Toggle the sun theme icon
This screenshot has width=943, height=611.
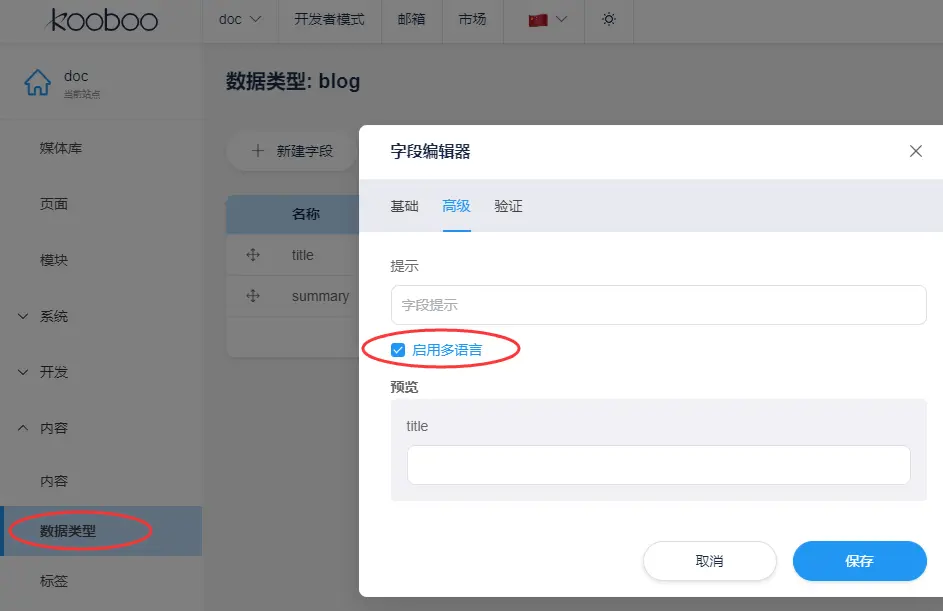(609, 19)
